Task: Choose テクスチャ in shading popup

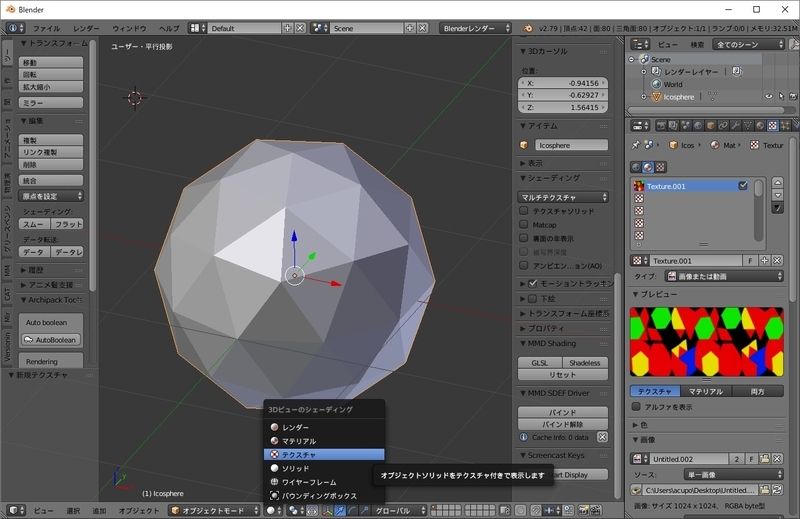Action: (x=324, y=454)
